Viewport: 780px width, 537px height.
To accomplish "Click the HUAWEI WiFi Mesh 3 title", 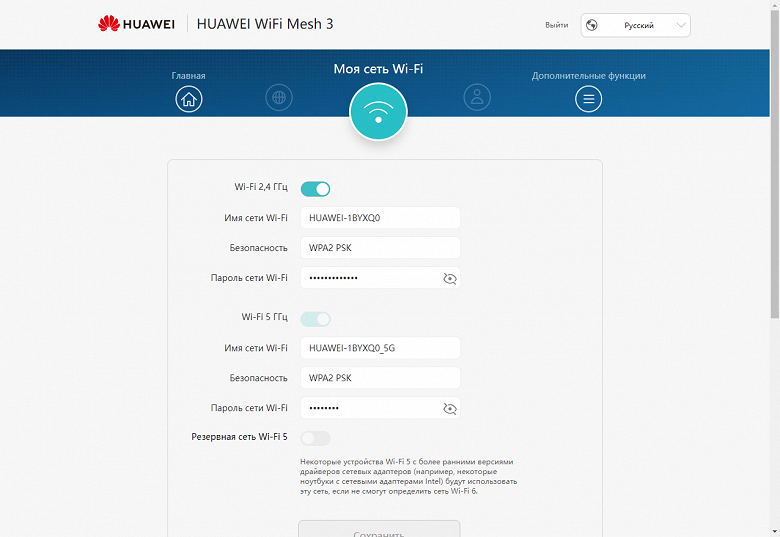I will [x=265, y=24].
